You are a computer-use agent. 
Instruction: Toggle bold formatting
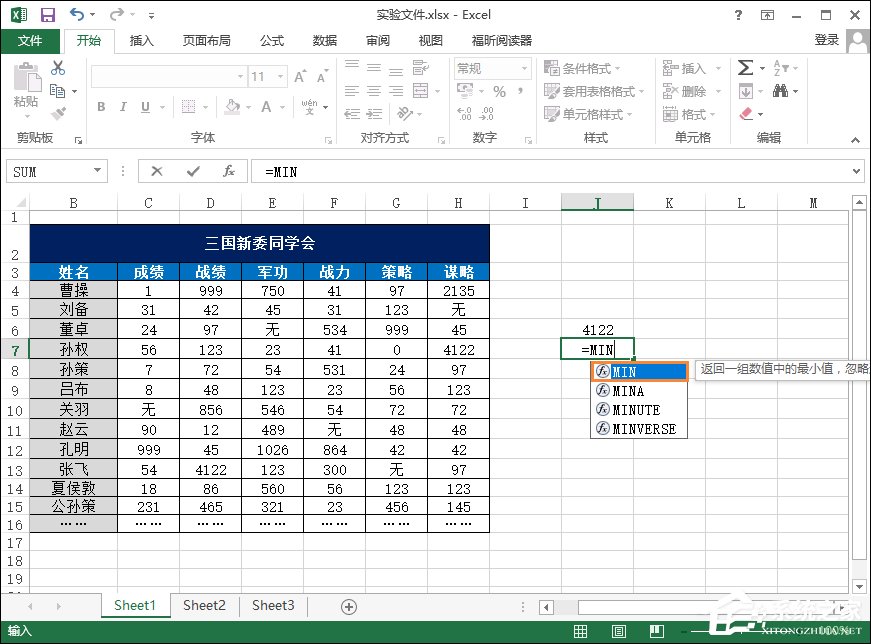pos(101,106)
